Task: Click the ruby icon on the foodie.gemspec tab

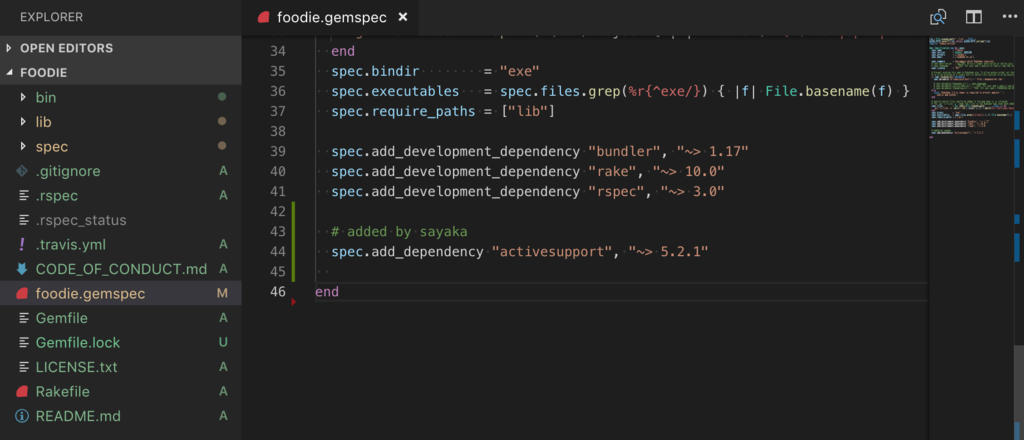Action: pyautogui.click(x=263, y=17)
